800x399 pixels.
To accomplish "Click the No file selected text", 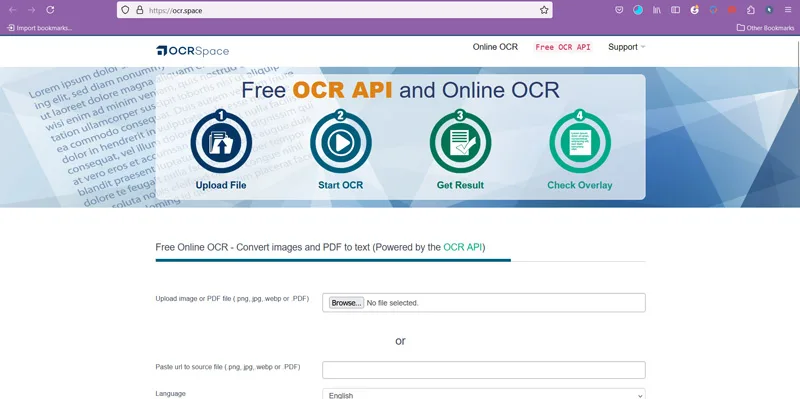I will click(392, 303).
